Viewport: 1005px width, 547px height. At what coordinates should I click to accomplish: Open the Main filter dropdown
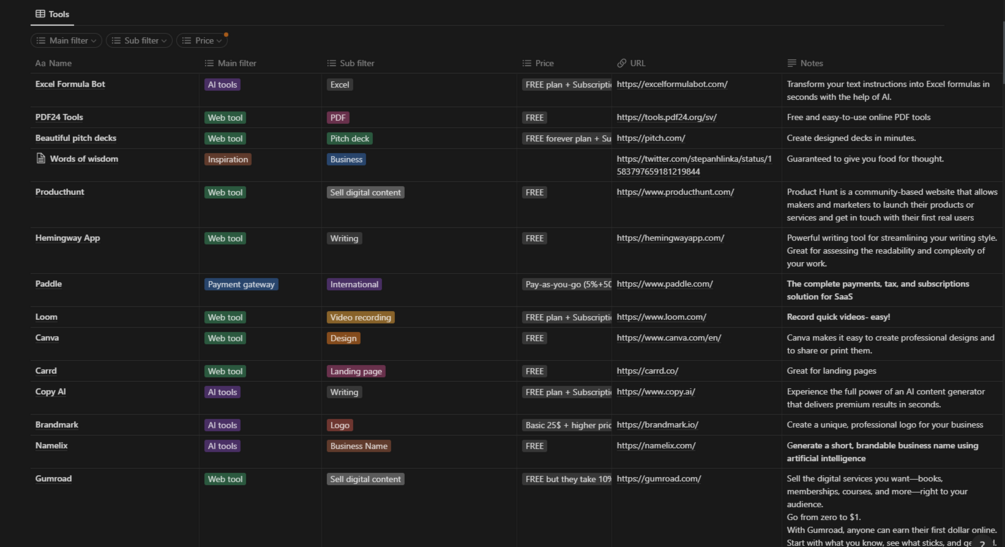pos(66,40)
